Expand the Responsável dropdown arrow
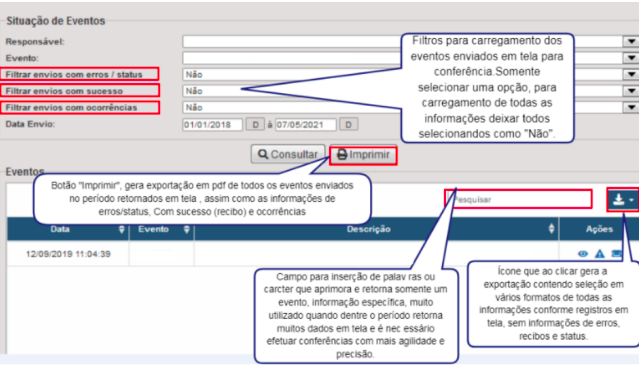The height and width of the screenshot is (369, 643). pyautogui.click(x=632, y=41)
